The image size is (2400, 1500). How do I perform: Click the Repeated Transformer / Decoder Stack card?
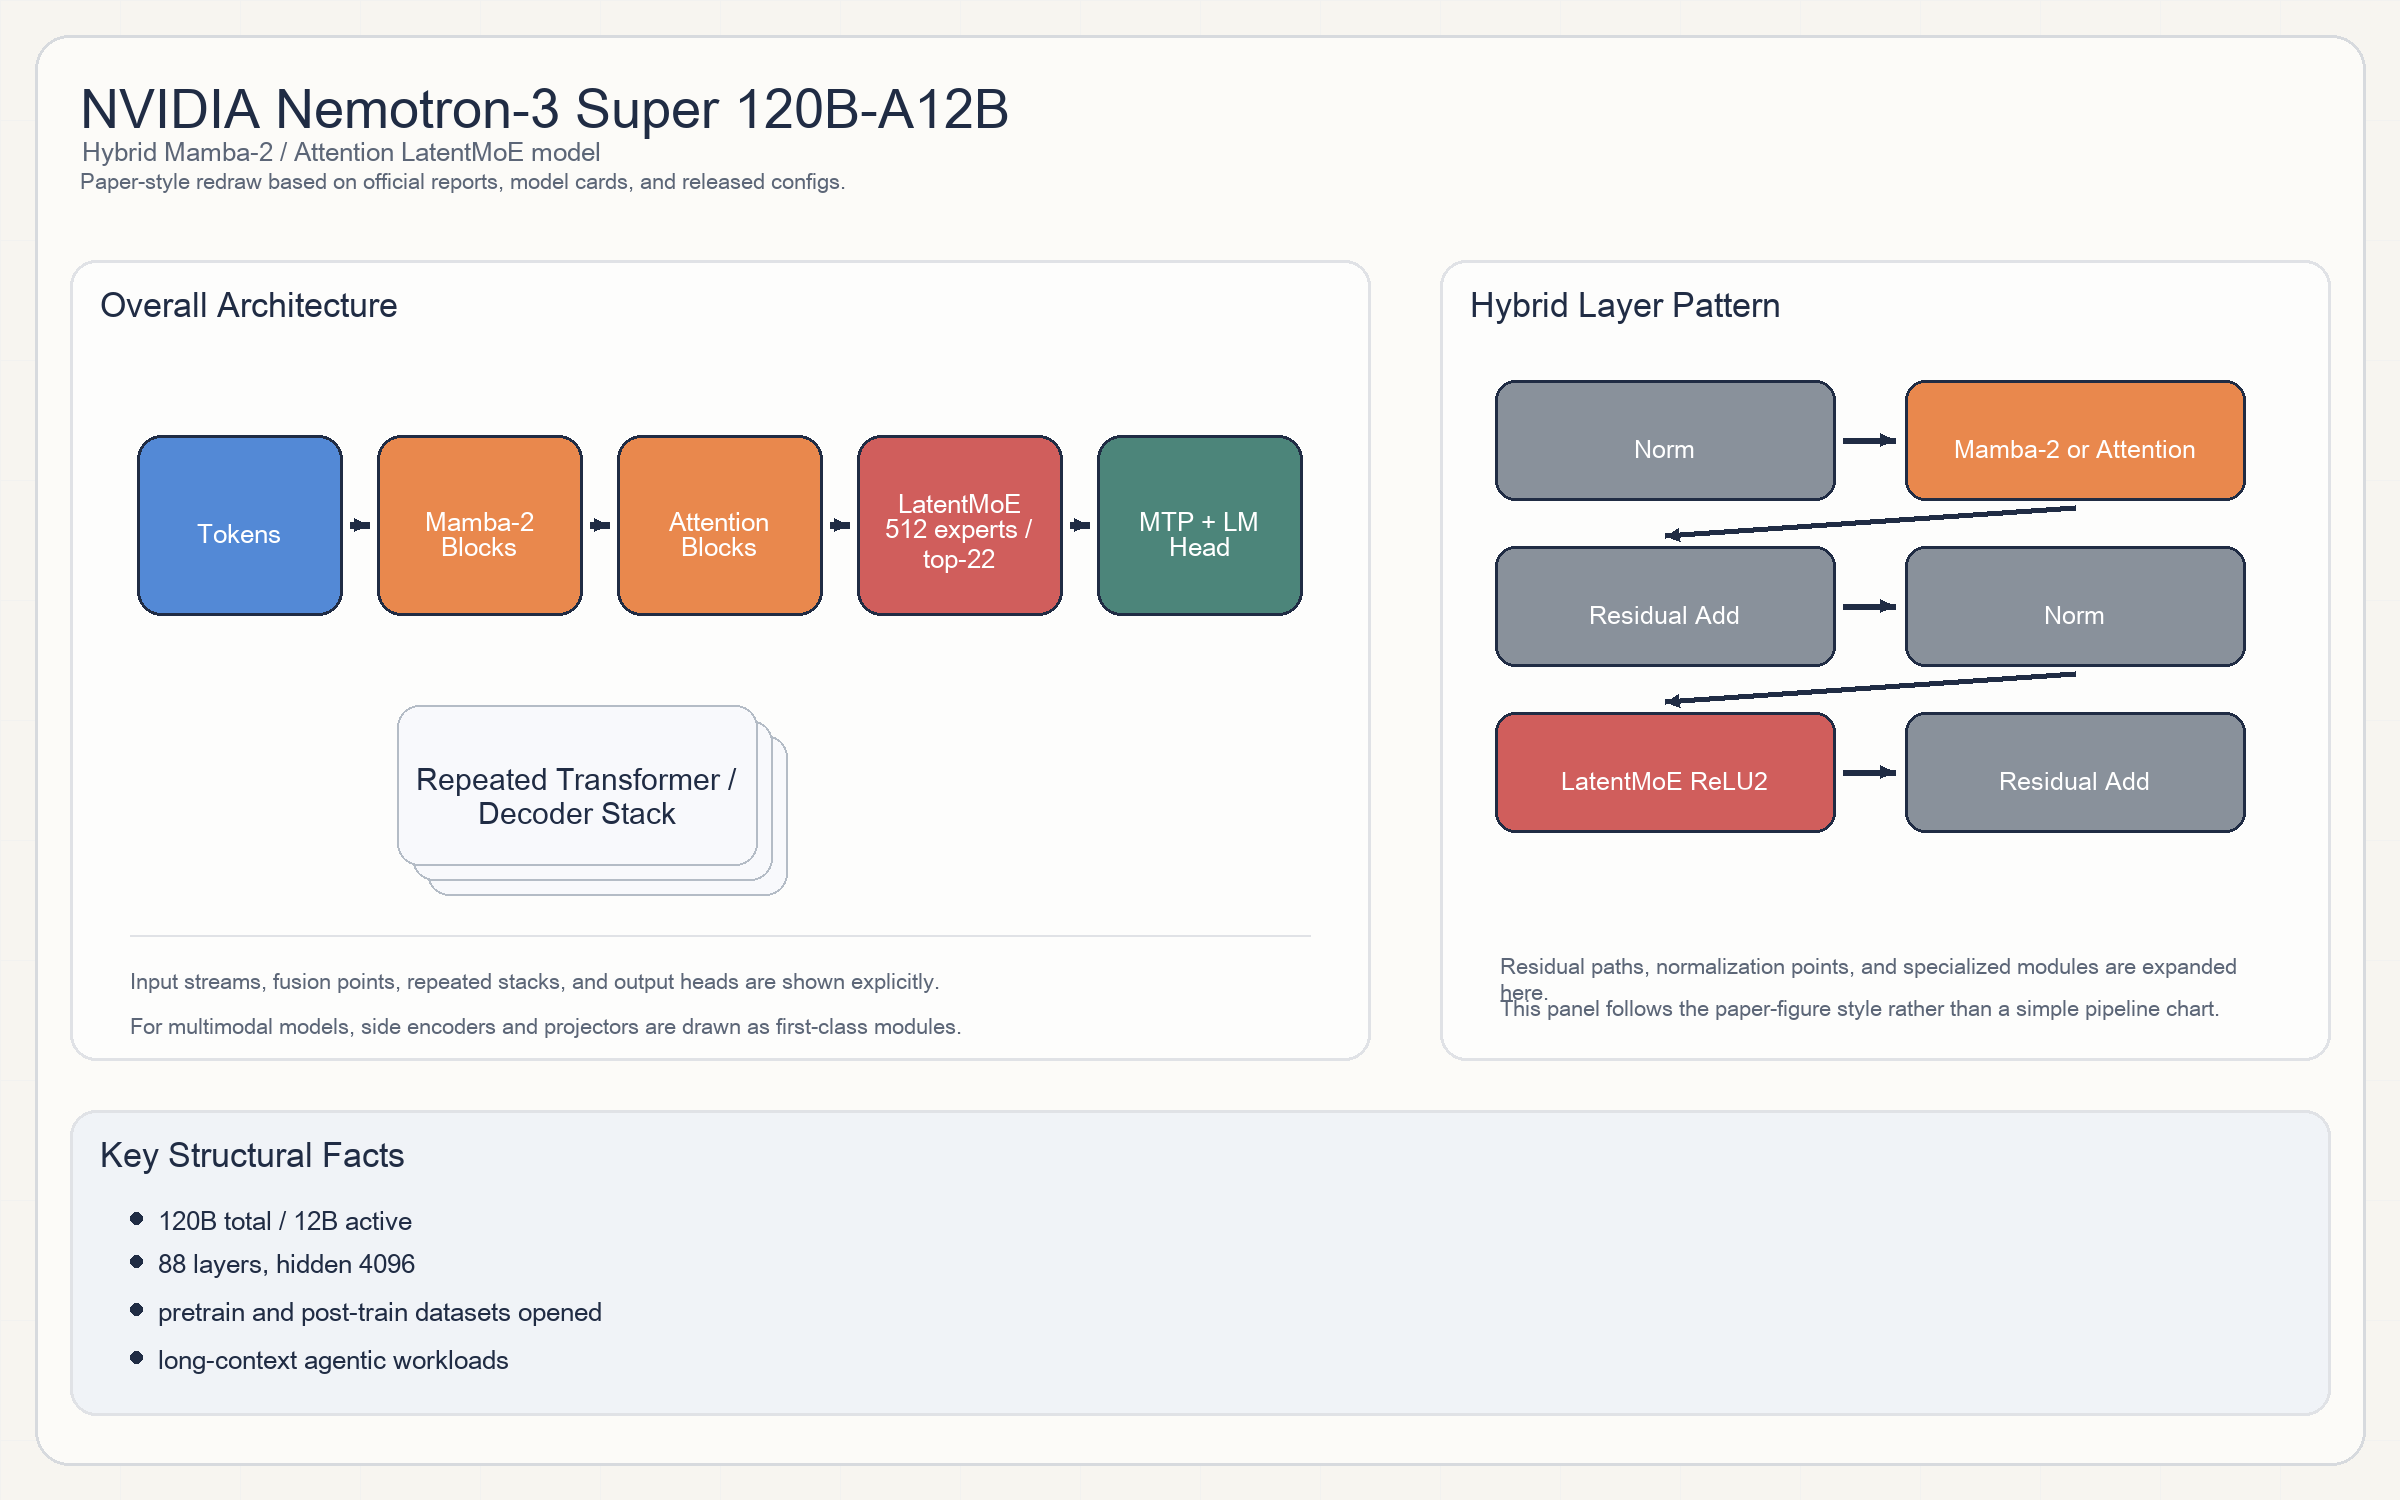click(x=576, y=797)
